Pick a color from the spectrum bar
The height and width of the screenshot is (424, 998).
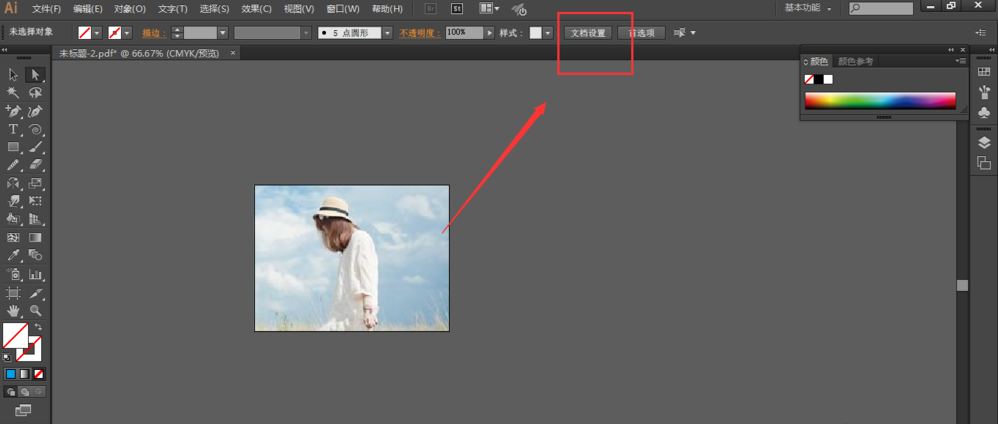click(880, 100)
